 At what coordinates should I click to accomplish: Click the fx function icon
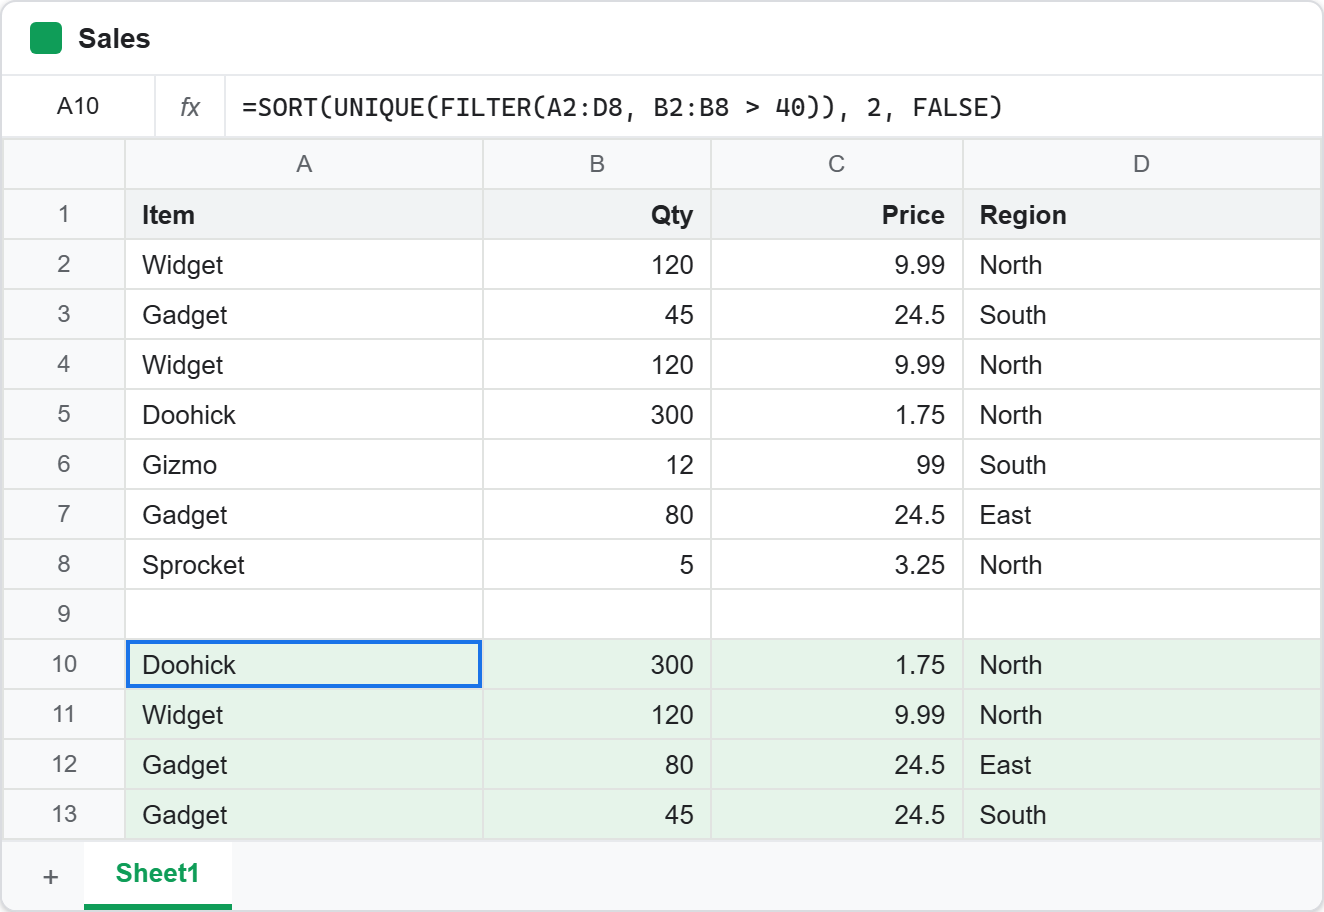[190, 107]
